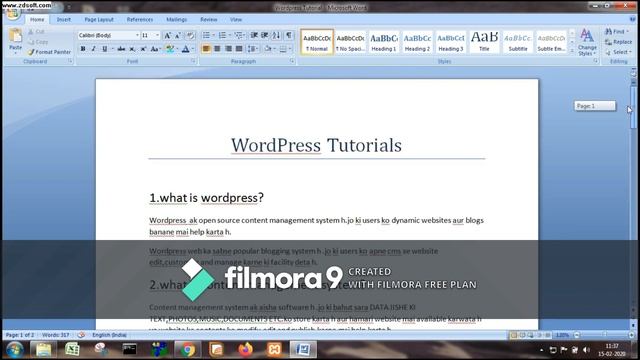Open the font name dropdown
Viewport: 640px width, 360px height.
[x=137, y=36]
